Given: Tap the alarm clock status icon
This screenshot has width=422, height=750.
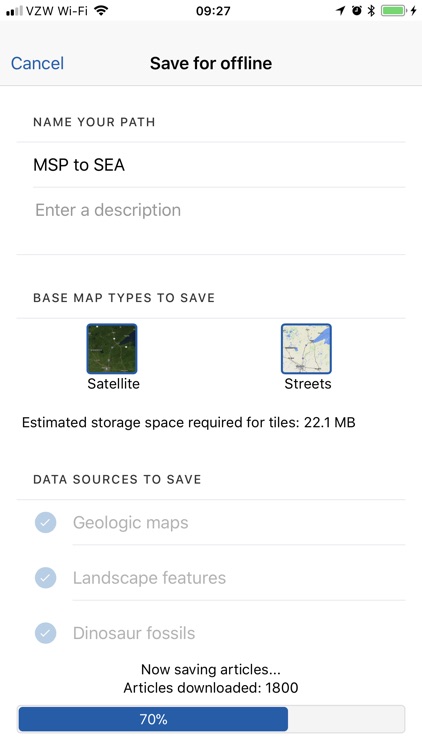Looking at the screenshot, I should click(356, 10).
